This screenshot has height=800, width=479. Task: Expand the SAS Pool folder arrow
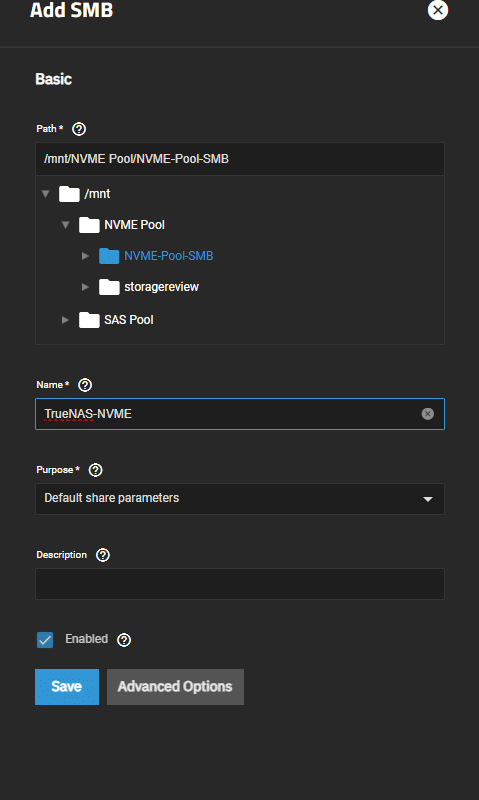pyautogui.click(x=65, y=320)
